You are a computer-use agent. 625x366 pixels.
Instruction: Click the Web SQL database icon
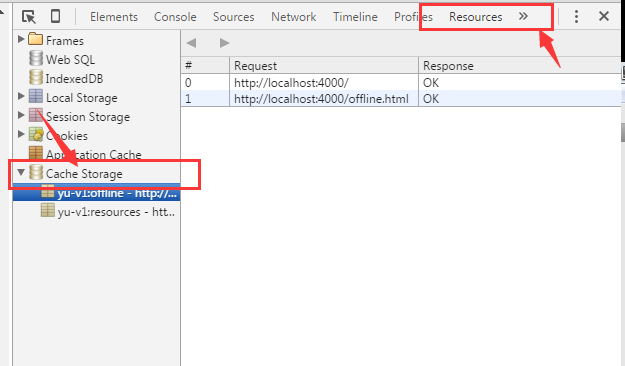click(x=36, y=58)
